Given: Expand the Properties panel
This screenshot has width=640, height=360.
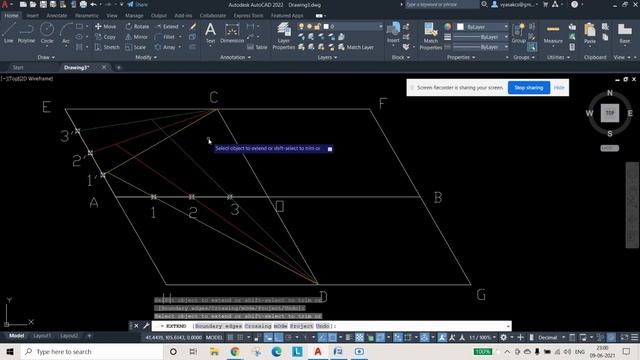Looking at the screenshot, I should pyautogui.click(x=461, y=58).
